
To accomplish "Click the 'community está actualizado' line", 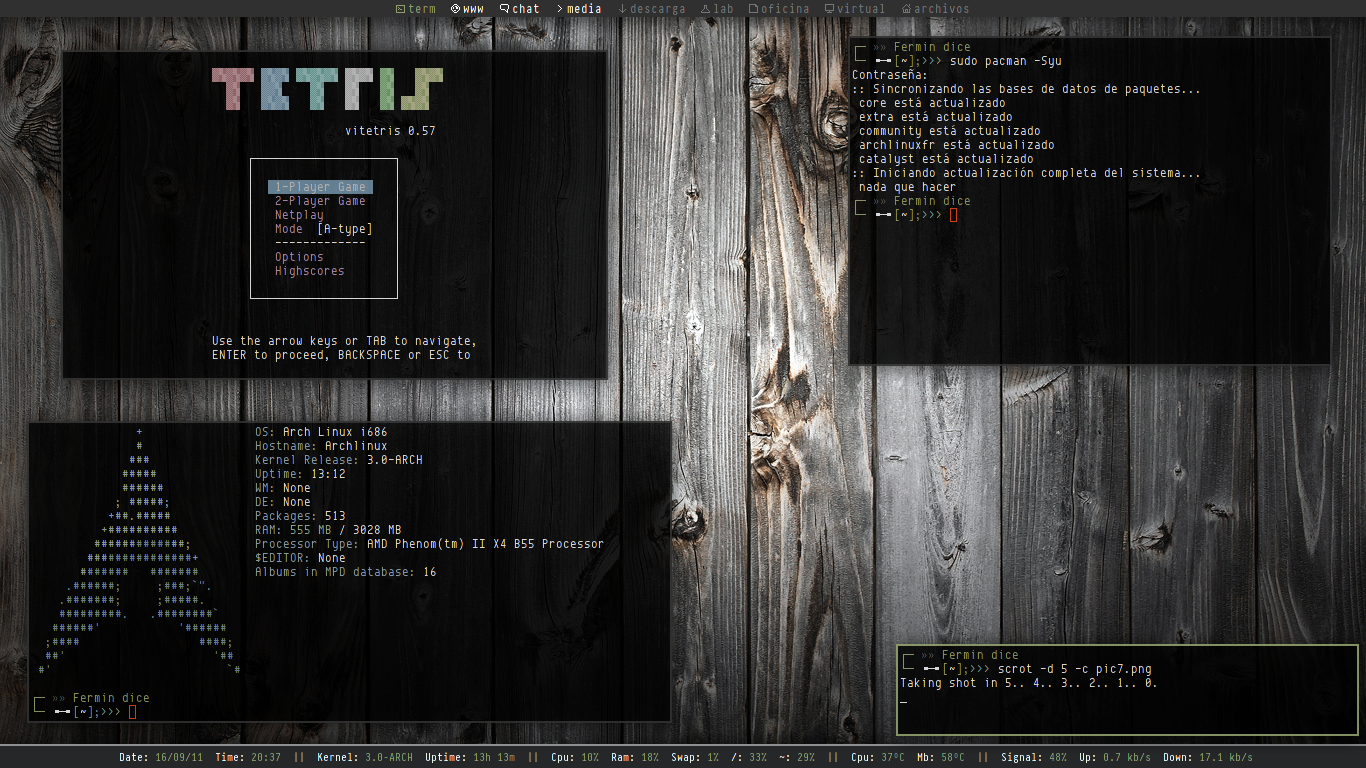I will (949, 131).
